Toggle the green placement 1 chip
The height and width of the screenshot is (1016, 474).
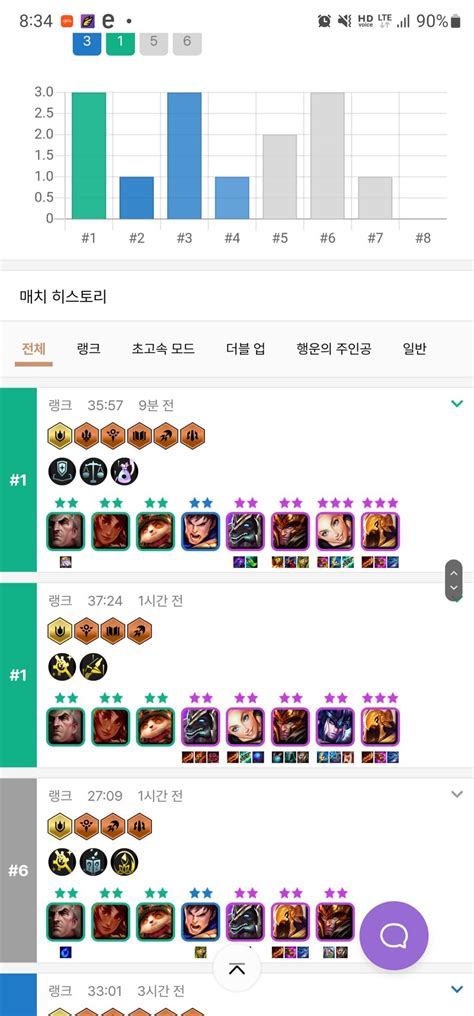[x=120, y=41]
